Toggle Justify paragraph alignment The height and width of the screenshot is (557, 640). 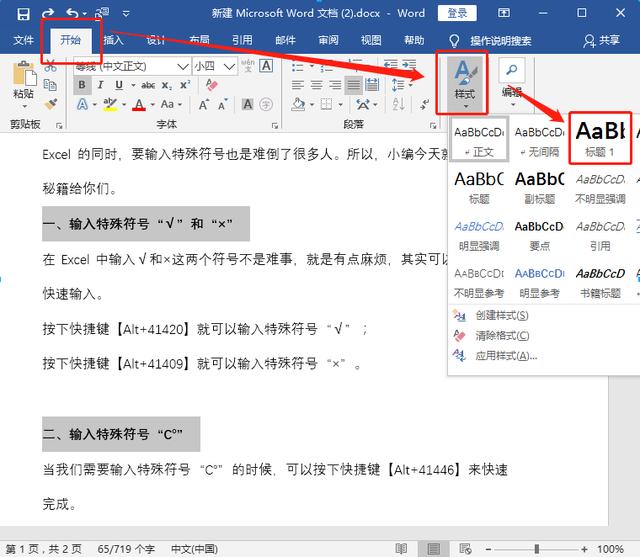tap(354, 85)
